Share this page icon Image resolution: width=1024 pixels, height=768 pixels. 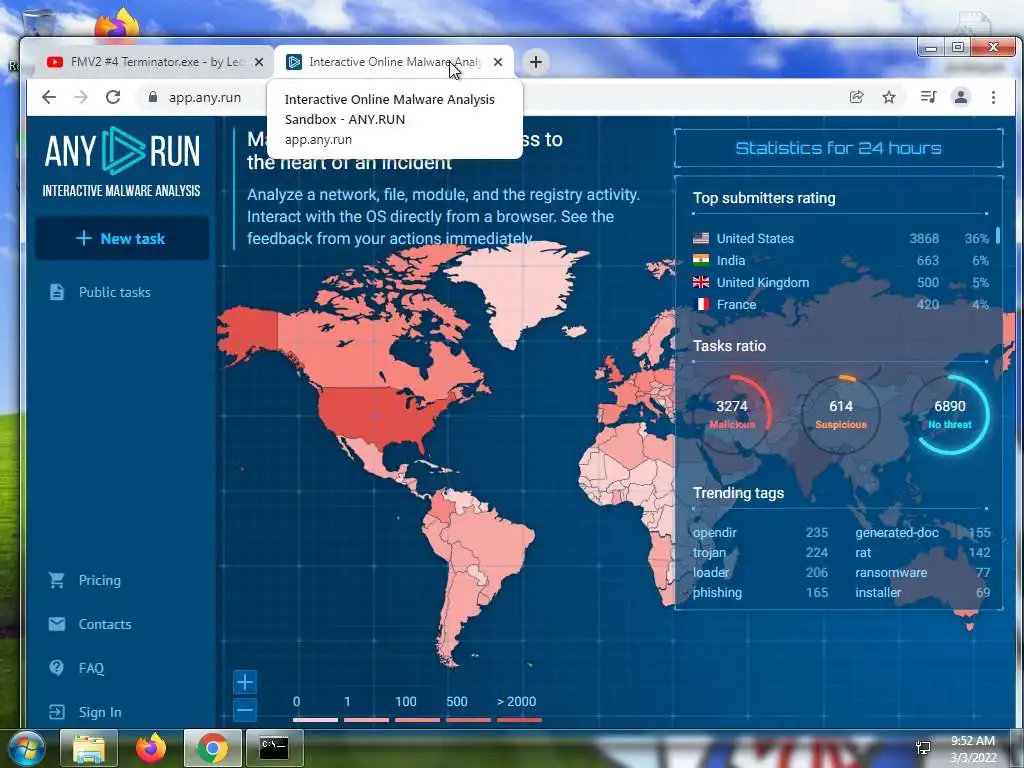click(x=856, y=97)
